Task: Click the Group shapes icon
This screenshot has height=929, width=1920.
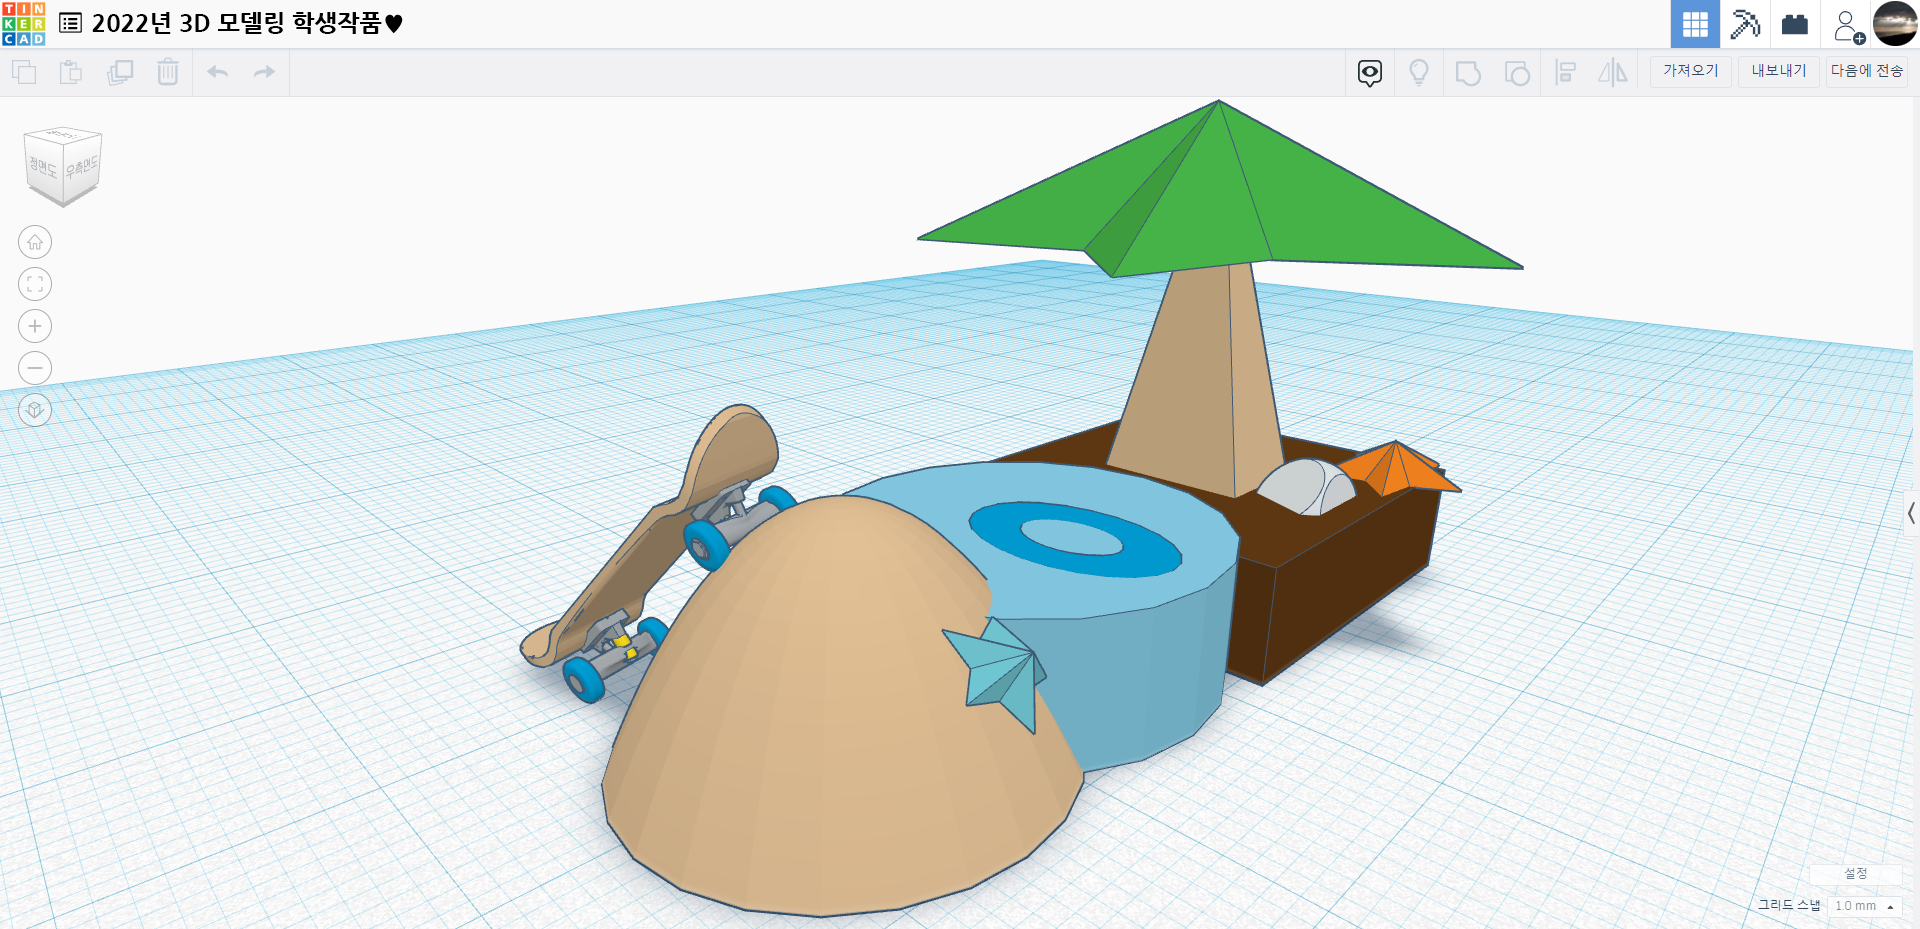Action: 1468,73
